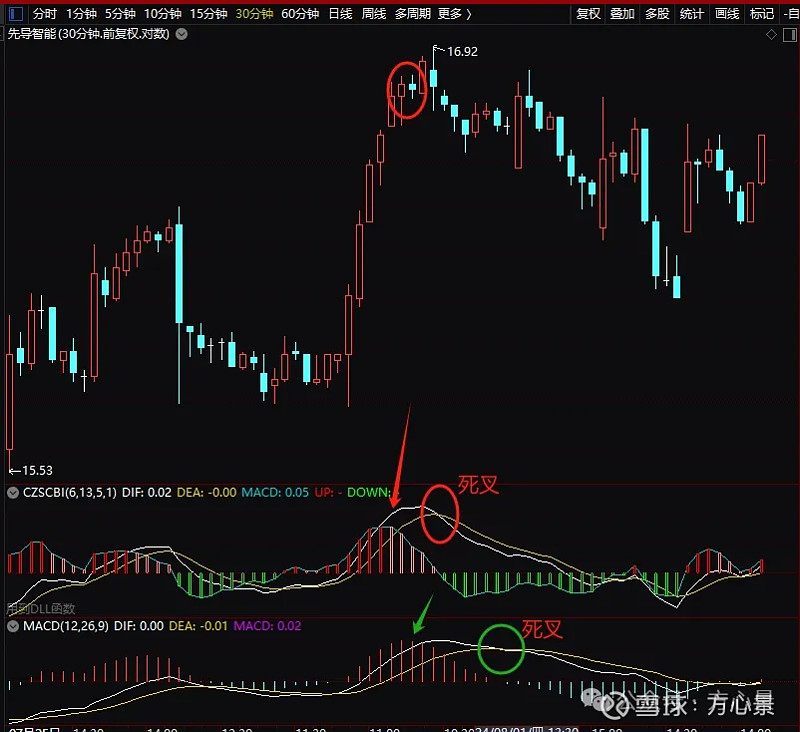The width and height of the screenshot is (800, 732).
Task: Click the 16.92 high price label
Action: coord(461,52)
